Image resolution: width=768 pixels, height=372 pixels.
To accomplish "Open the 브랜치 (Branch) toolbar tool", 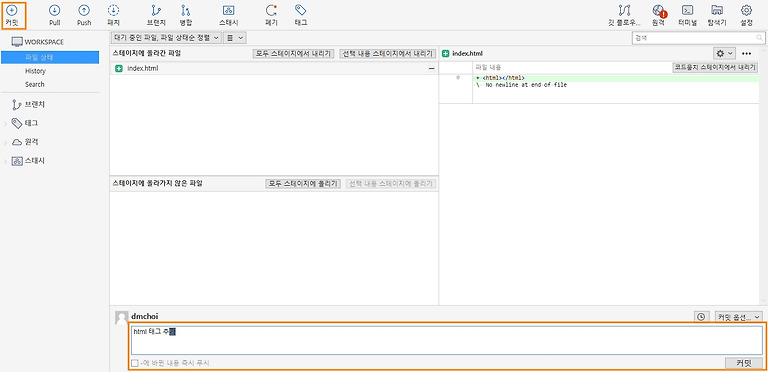I will tap(156, 15).
